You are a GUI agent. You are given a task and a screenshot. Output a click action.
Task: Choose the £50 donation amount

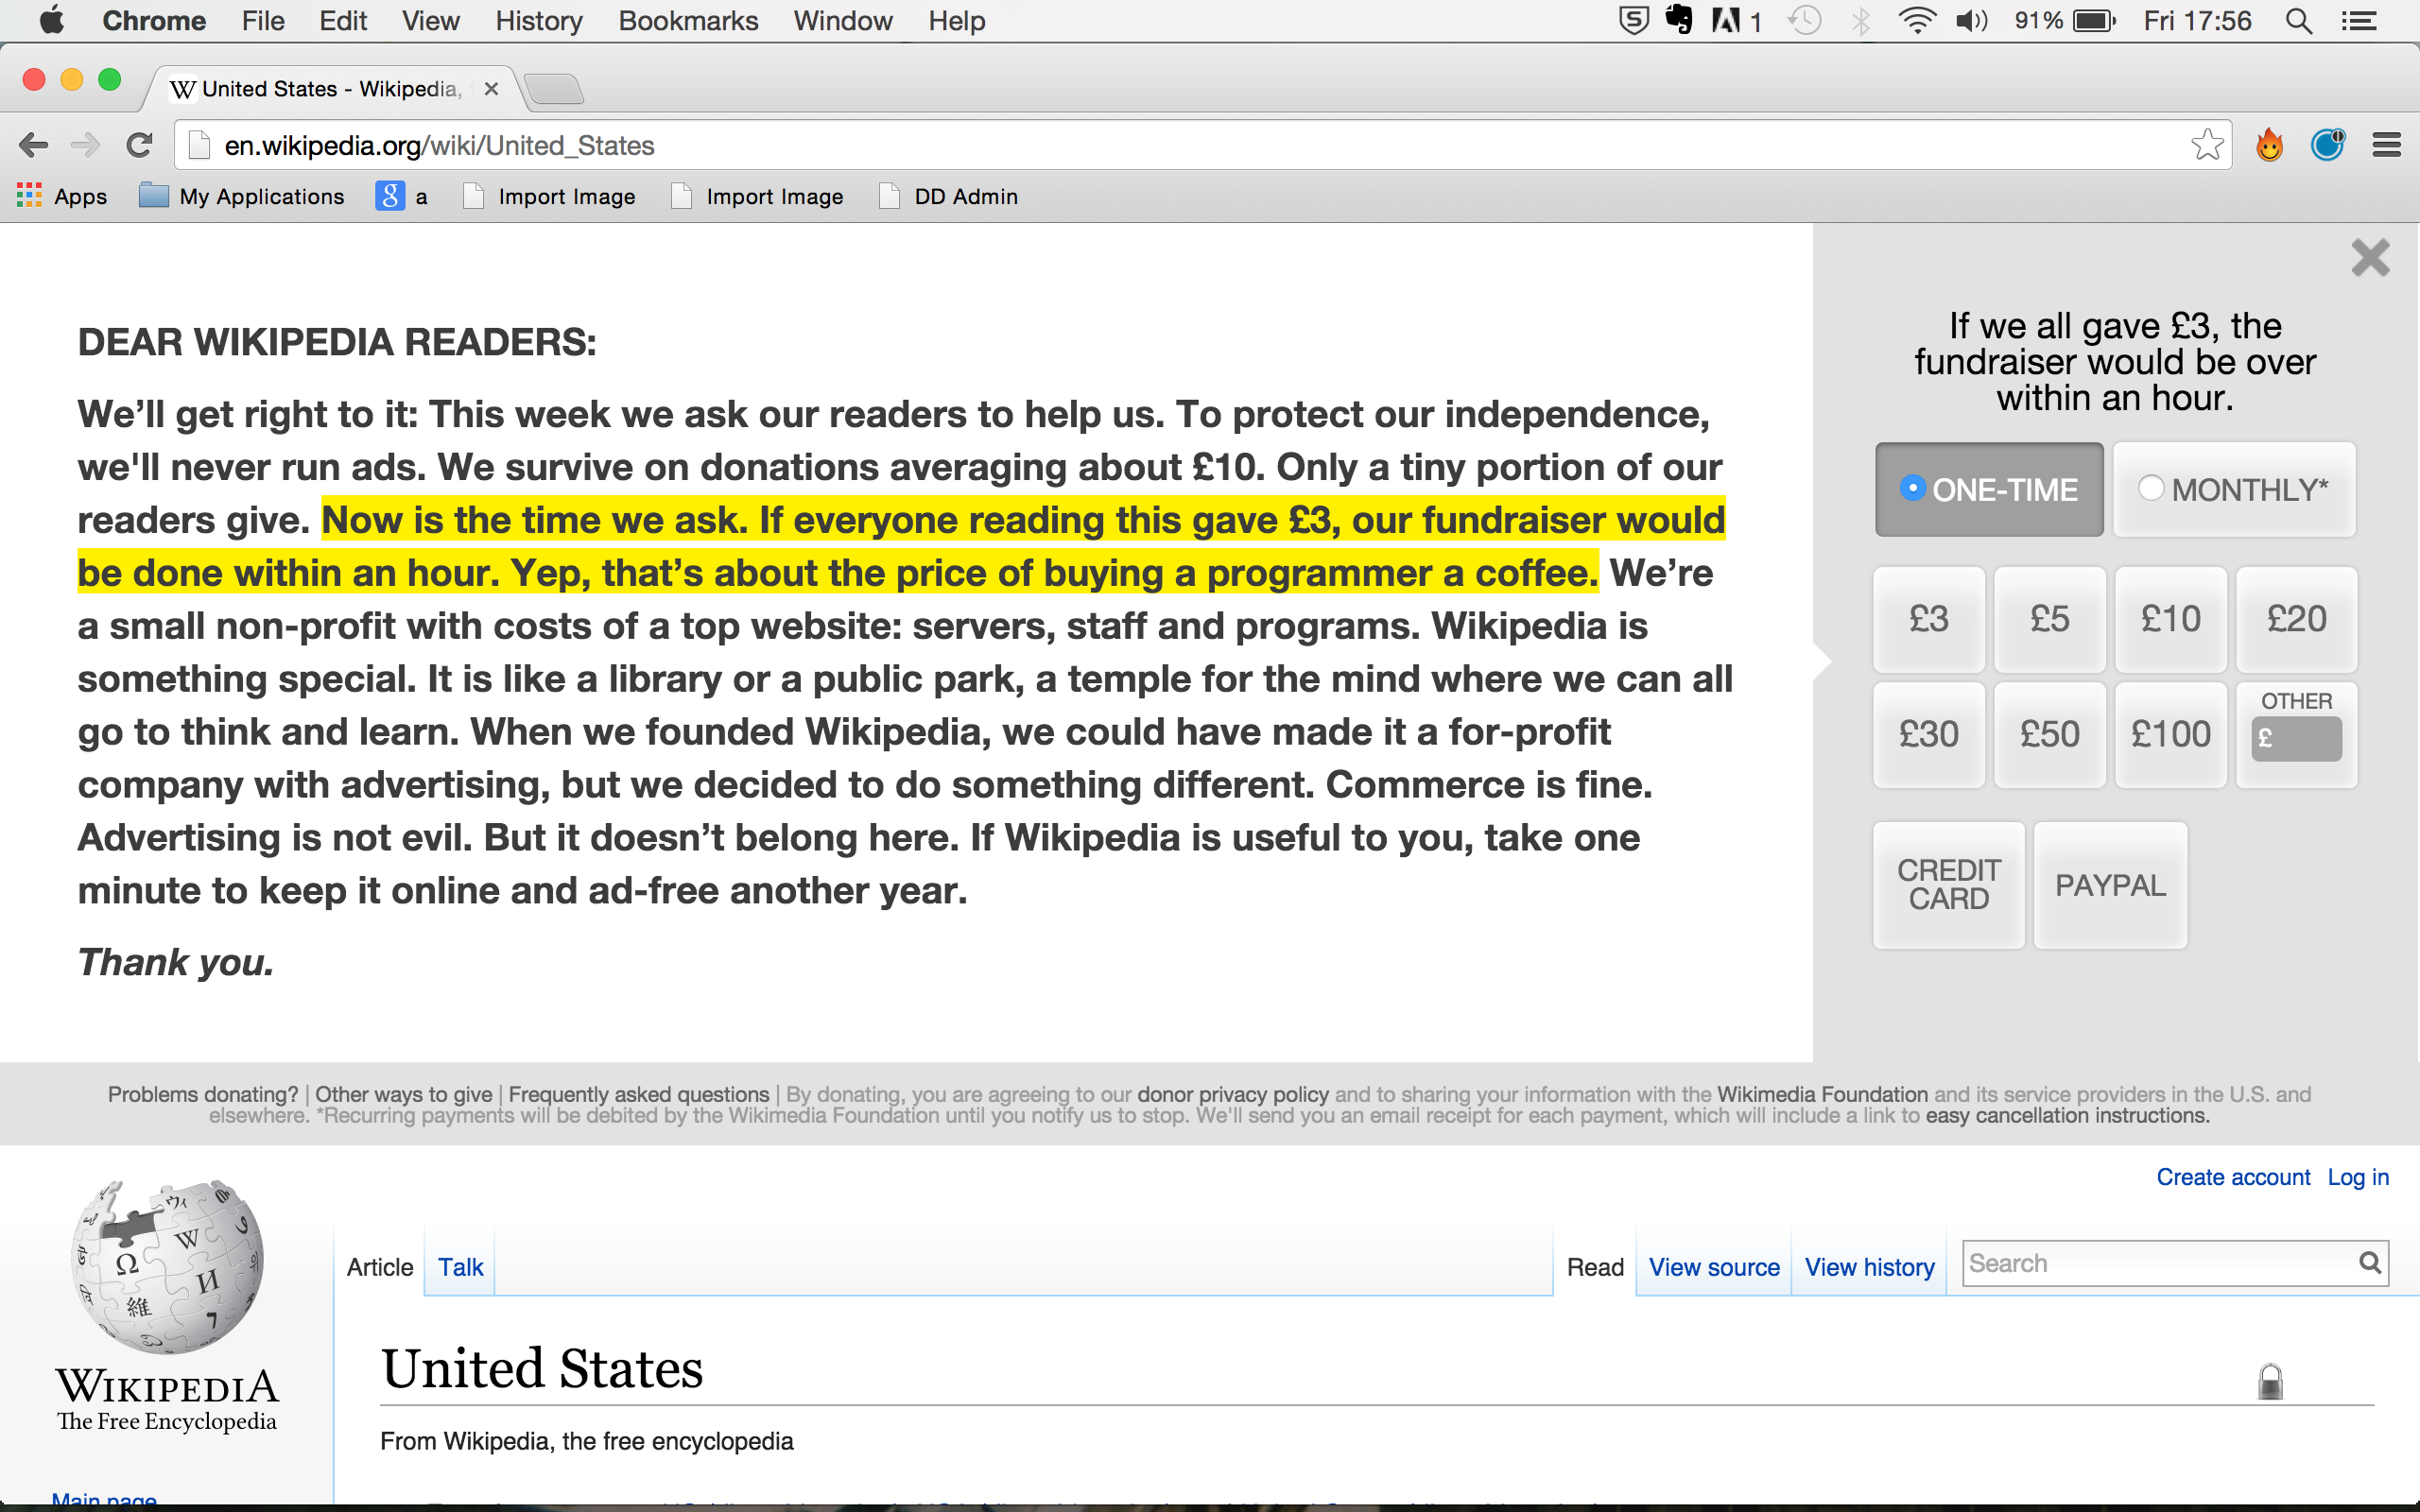point(2050,735)
